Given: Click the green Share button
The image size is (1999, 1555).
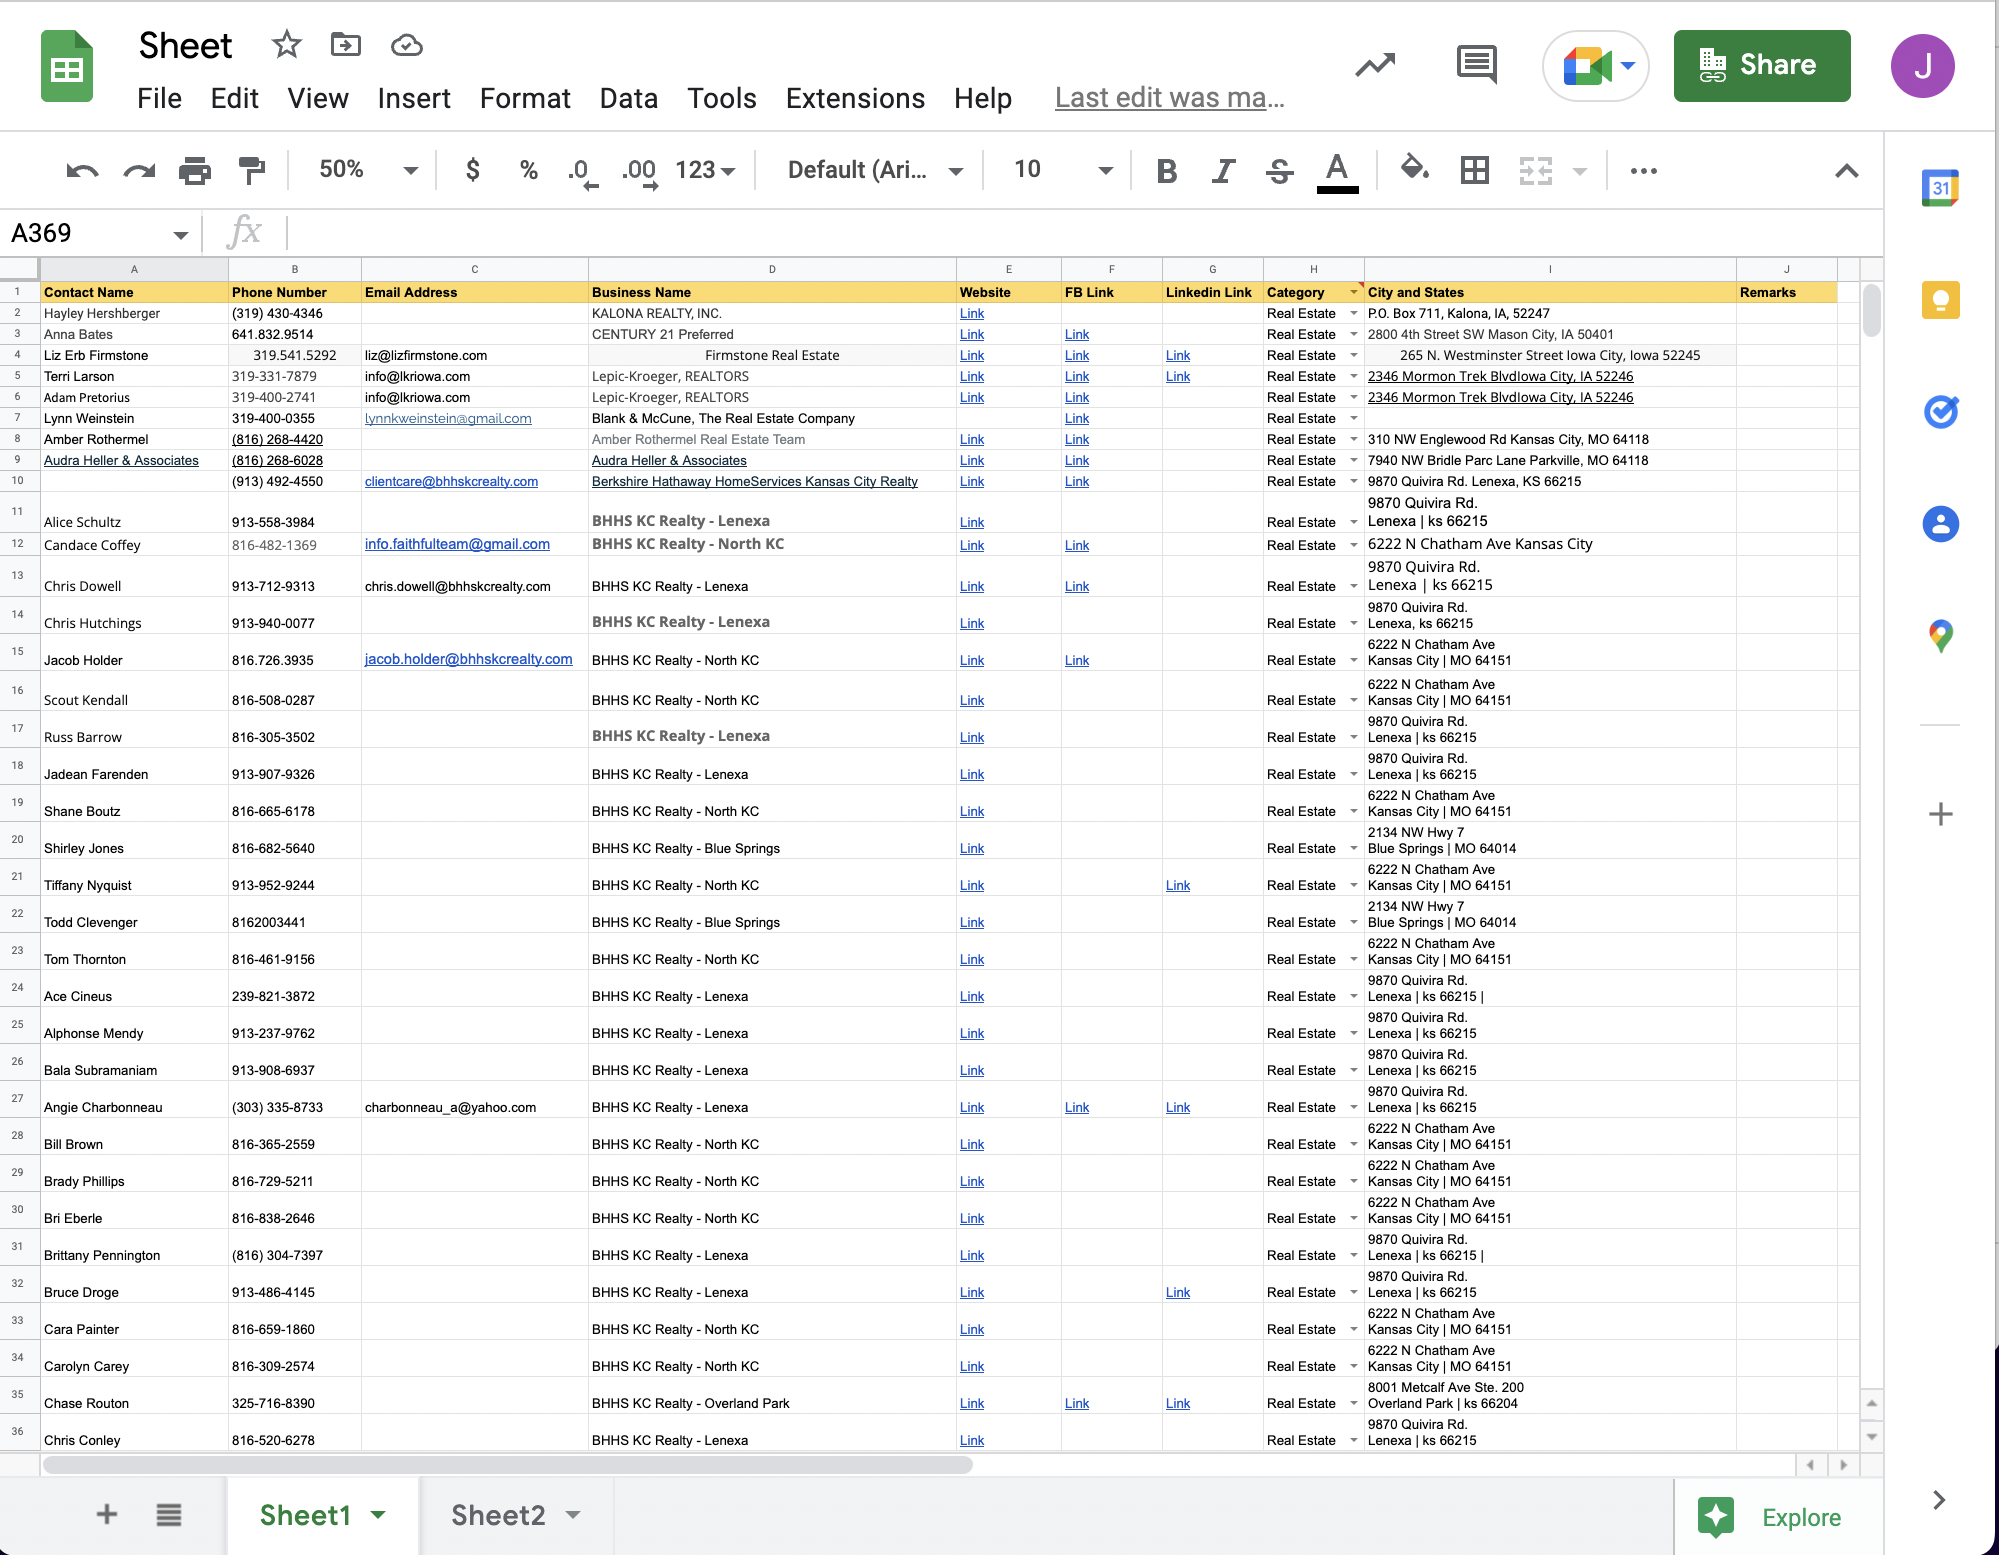Looking at the screenshot, I should point(1761,66).
